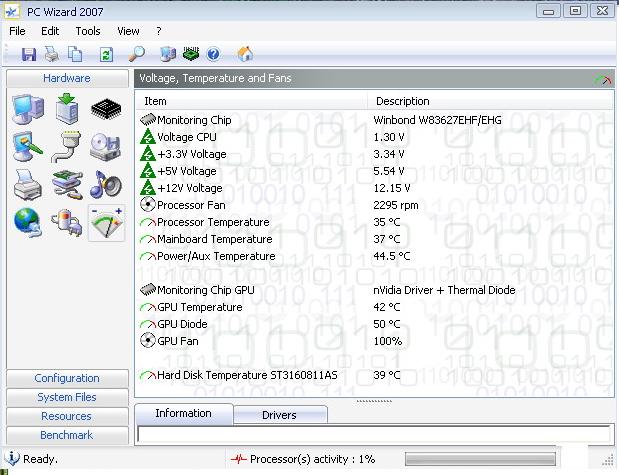Open the Printers icon in Hardware panel
Screen dimensions: 619x475
pyautogui.click(x=28, y=185)
